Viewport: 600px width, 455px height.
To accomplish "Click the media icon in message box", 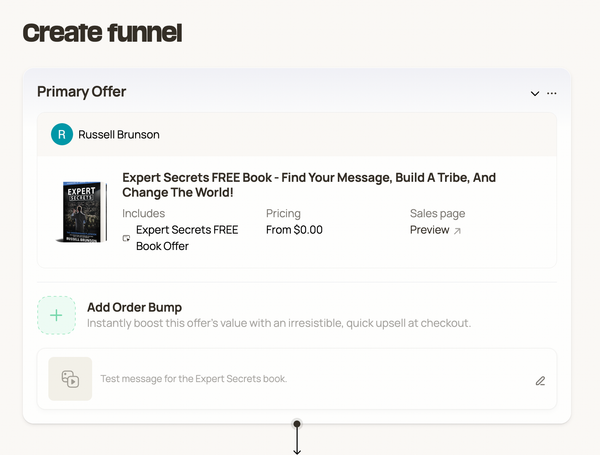I will click(x=70, y=379).
